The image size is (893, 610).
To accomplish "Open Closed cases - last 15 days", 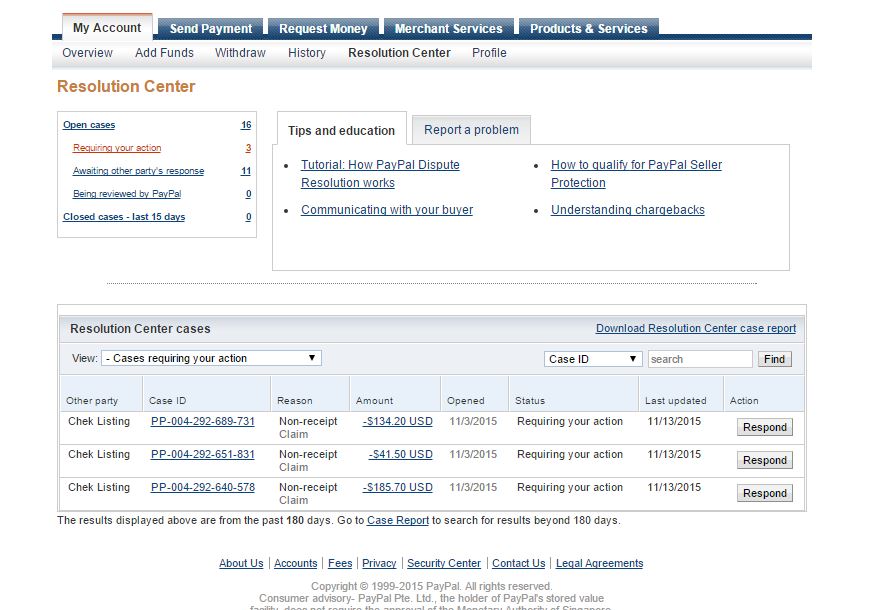I will pyautogui.click(x=124, y=217).
